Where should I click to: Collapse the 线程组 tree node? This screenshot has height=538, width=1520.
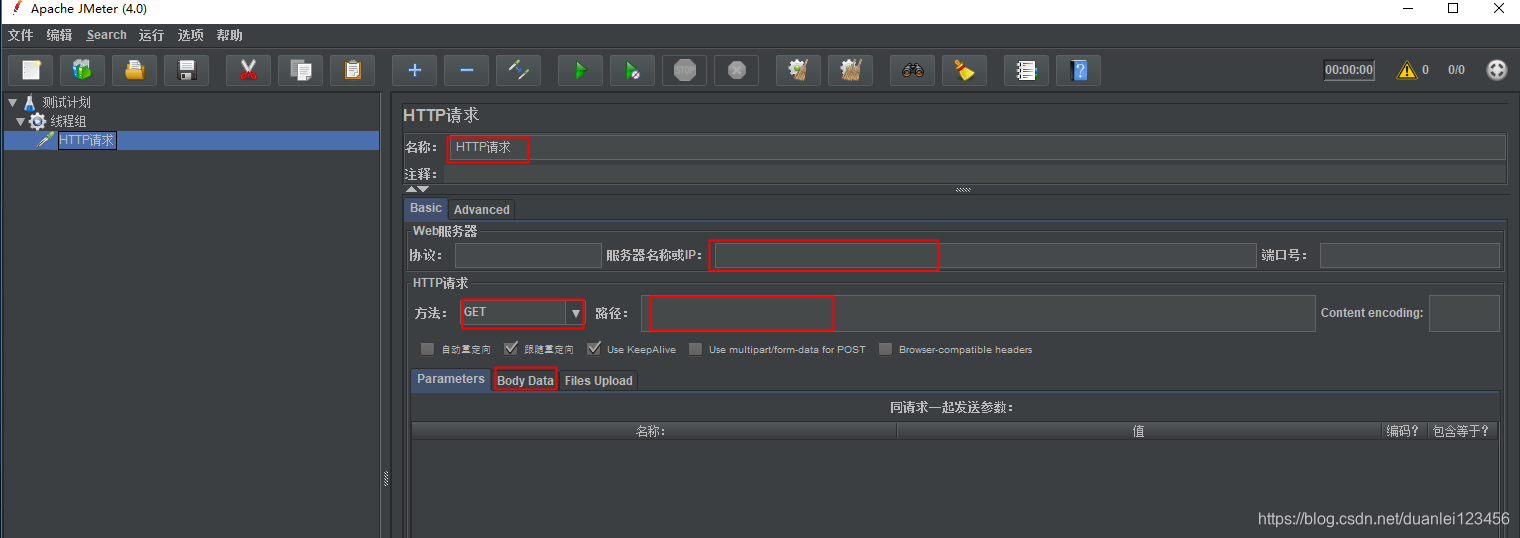pyautogui.click(x=21, y=121)
